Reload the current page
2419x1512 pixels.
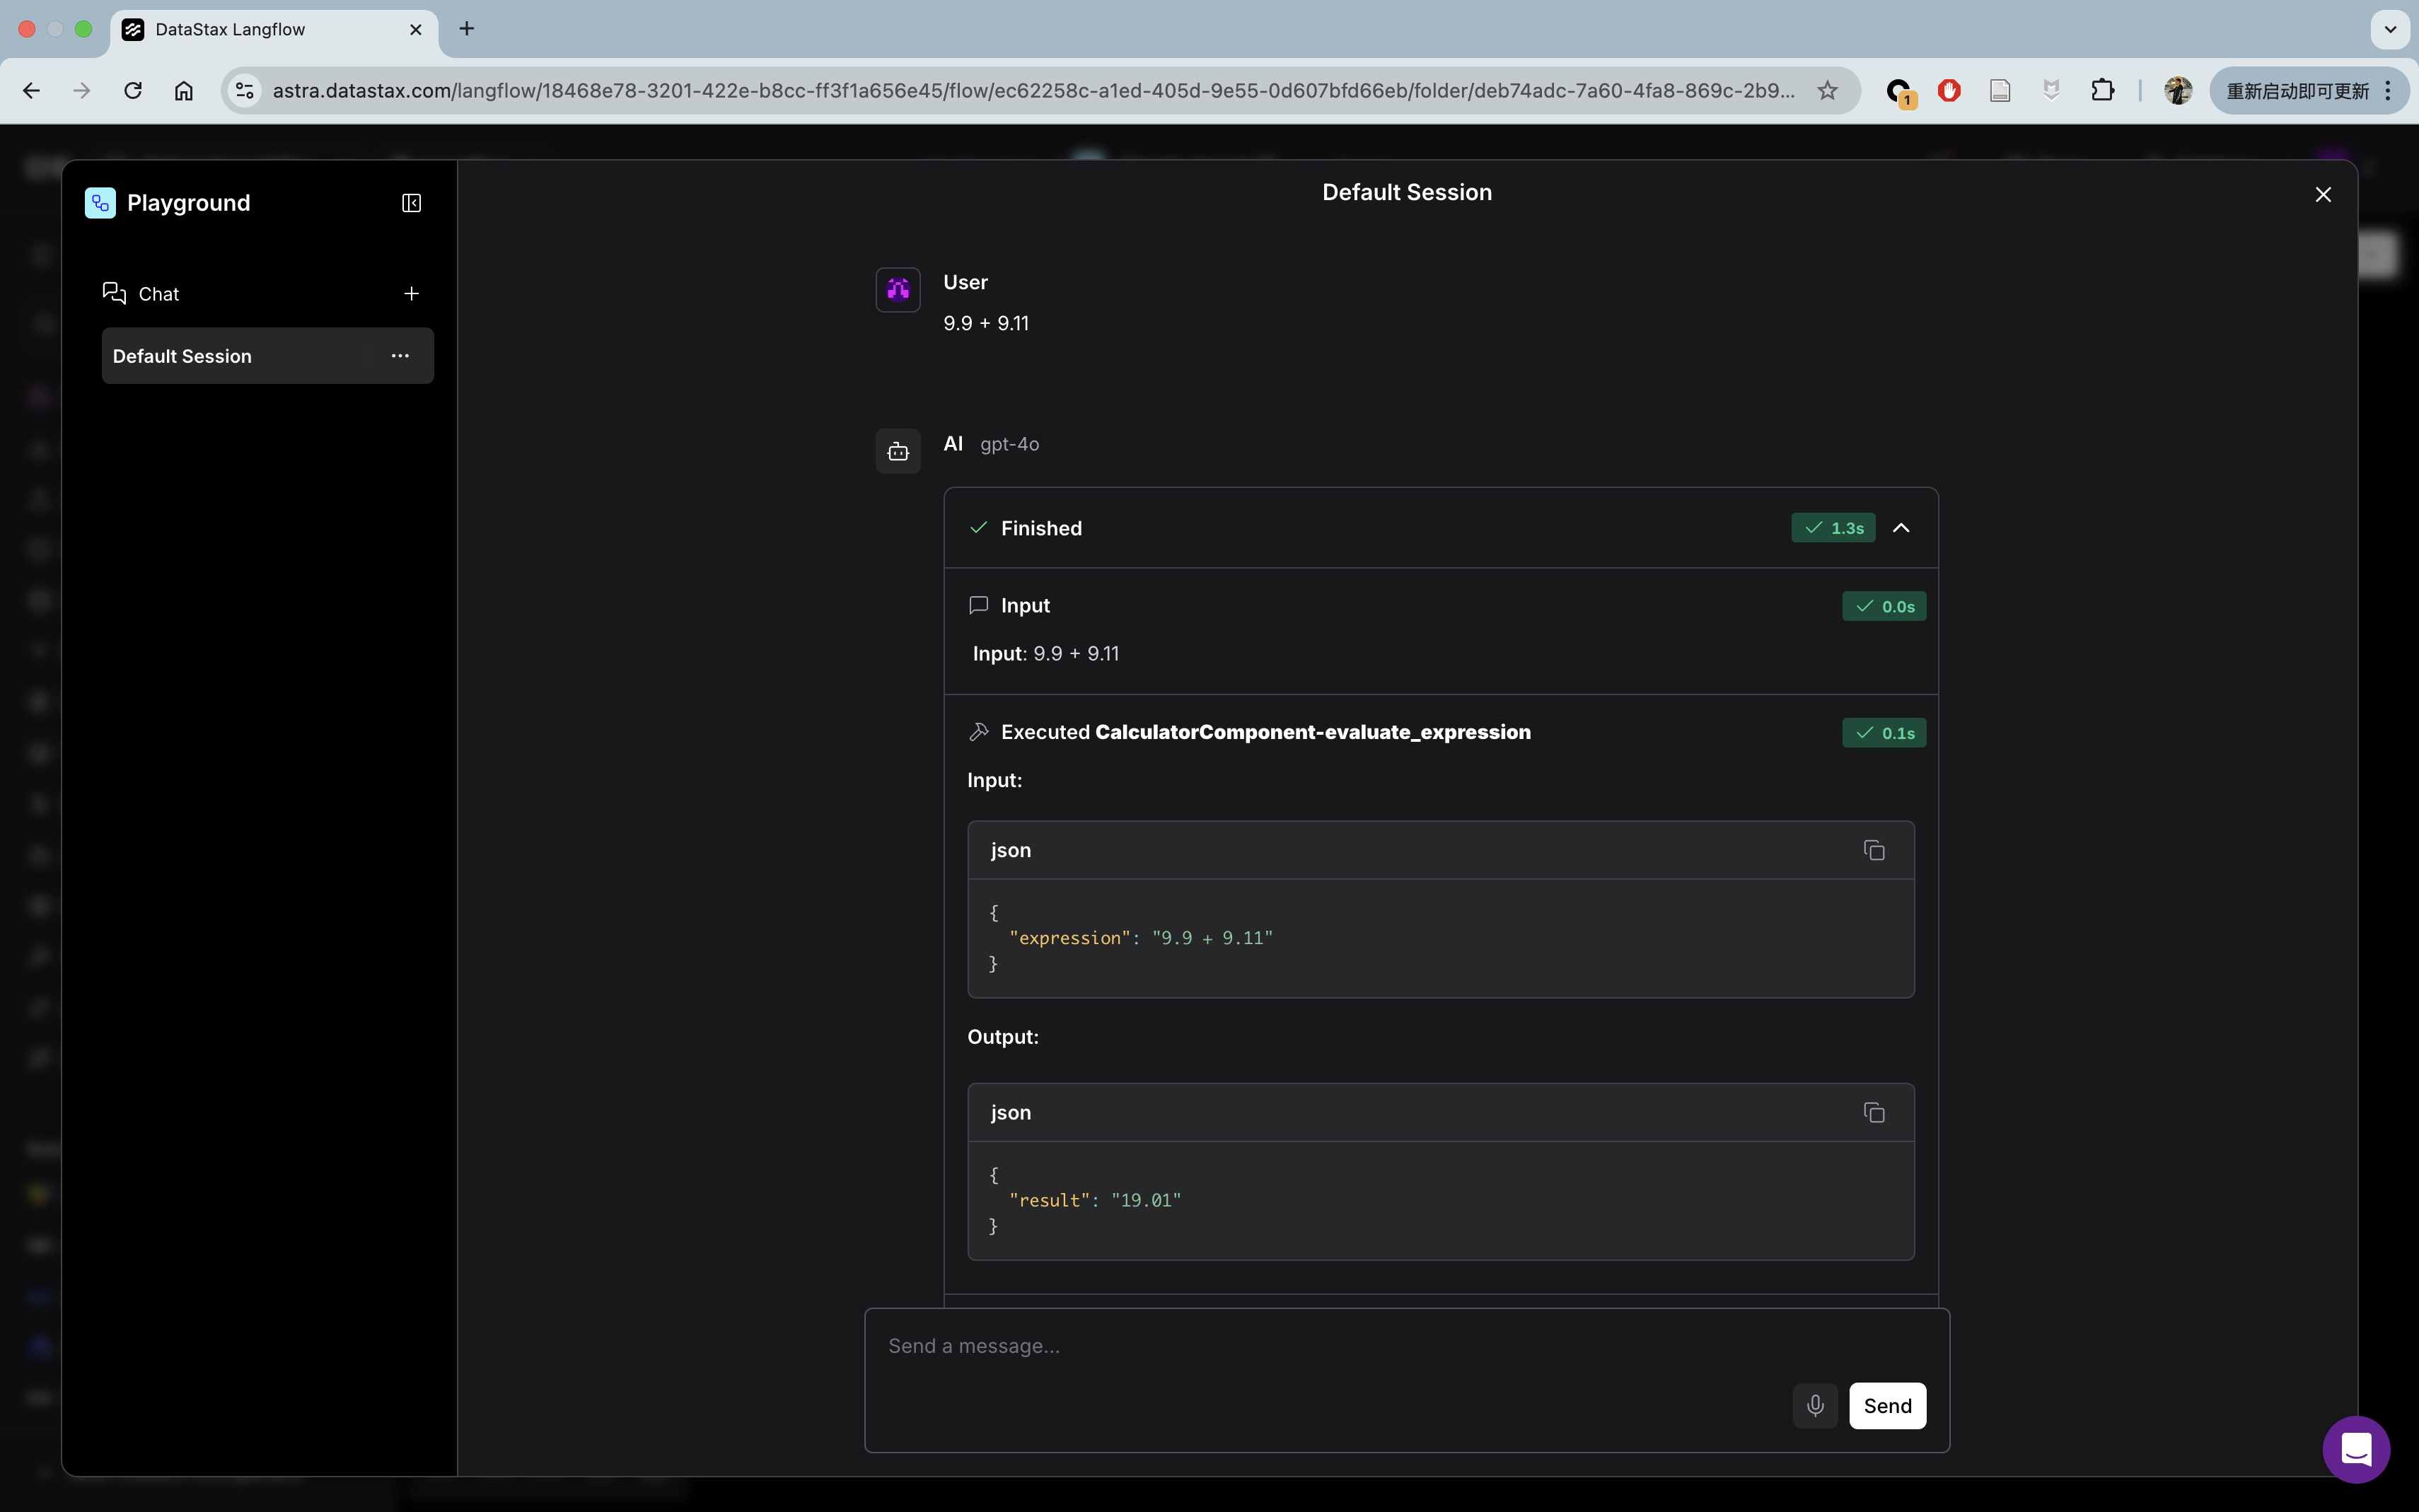(x=133, y=91)
